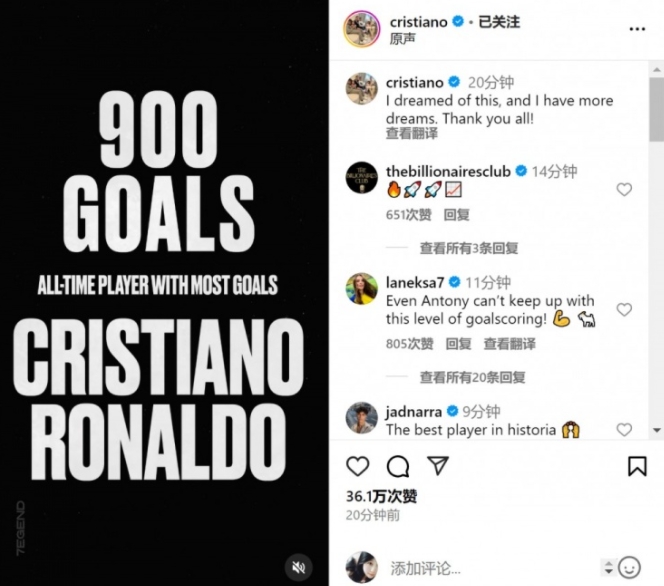Click the scrollbar down arrow in comments
Viewport: 664px width, 586px height.
(x=657, y=430)
